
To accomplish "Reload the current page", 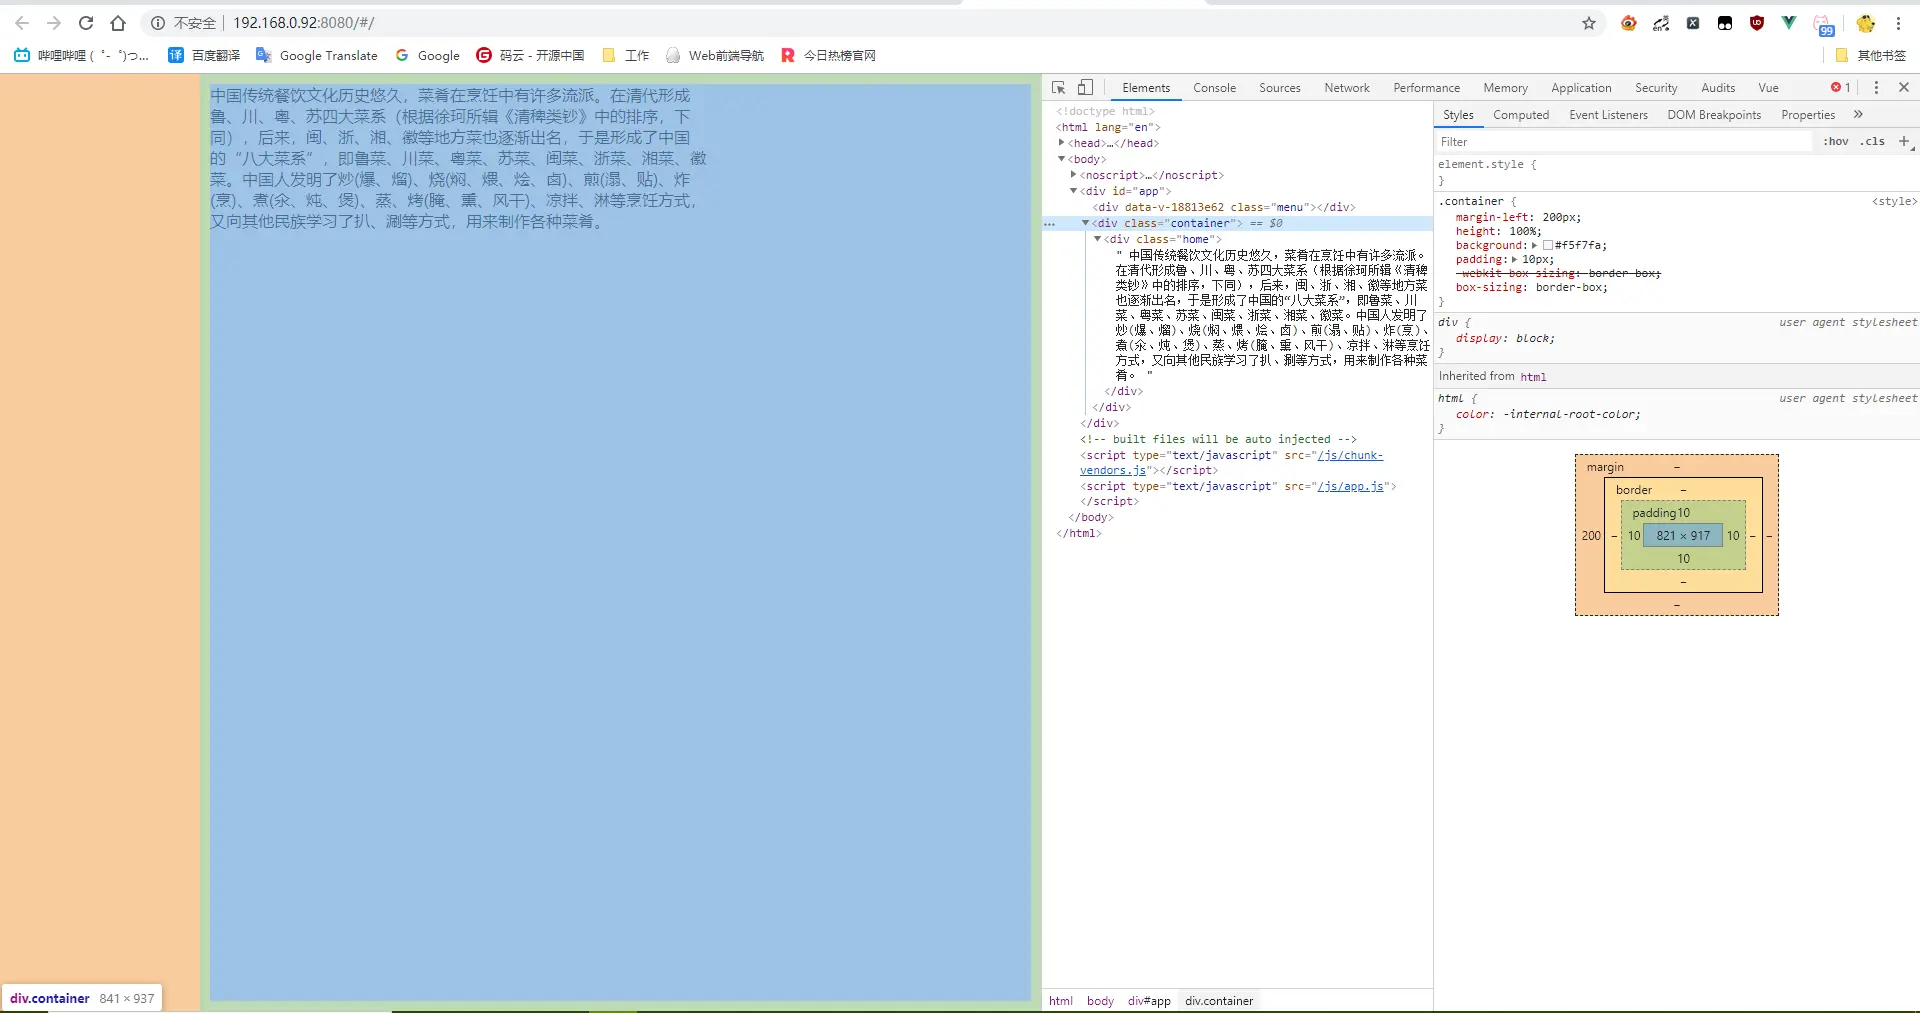I will click(86, 23).
